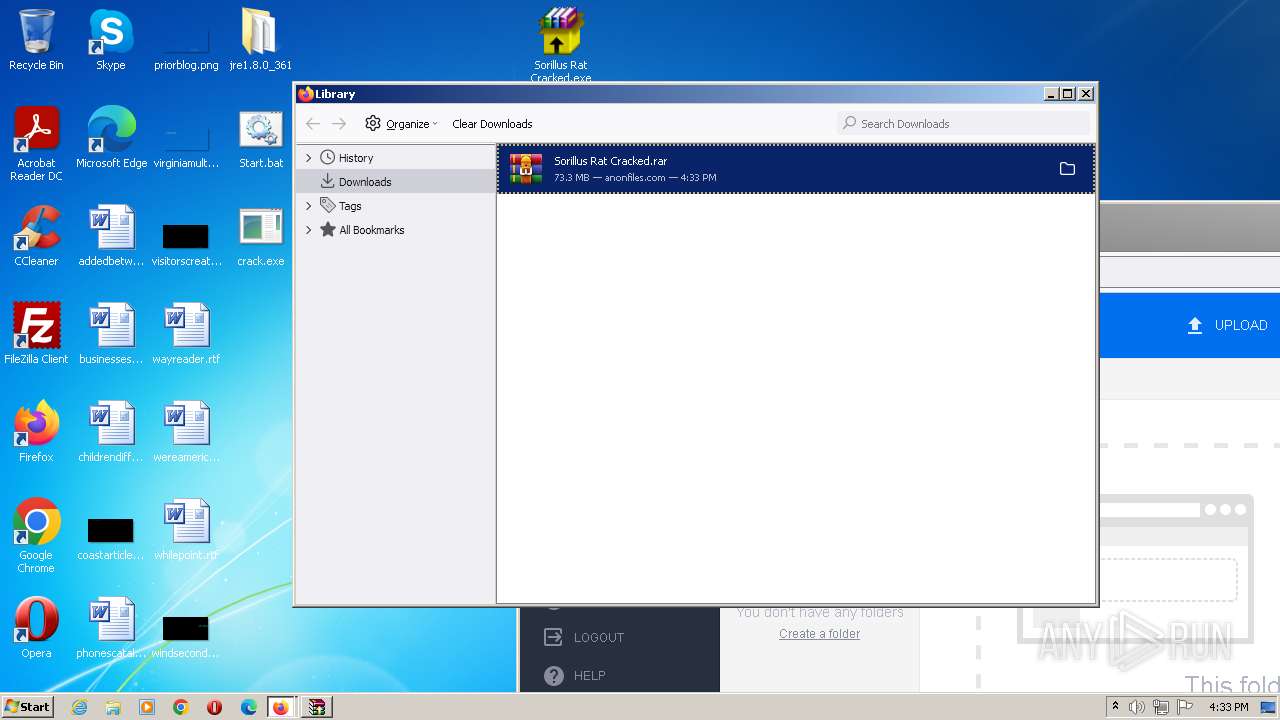Expand the History tree node

[308, 158]
